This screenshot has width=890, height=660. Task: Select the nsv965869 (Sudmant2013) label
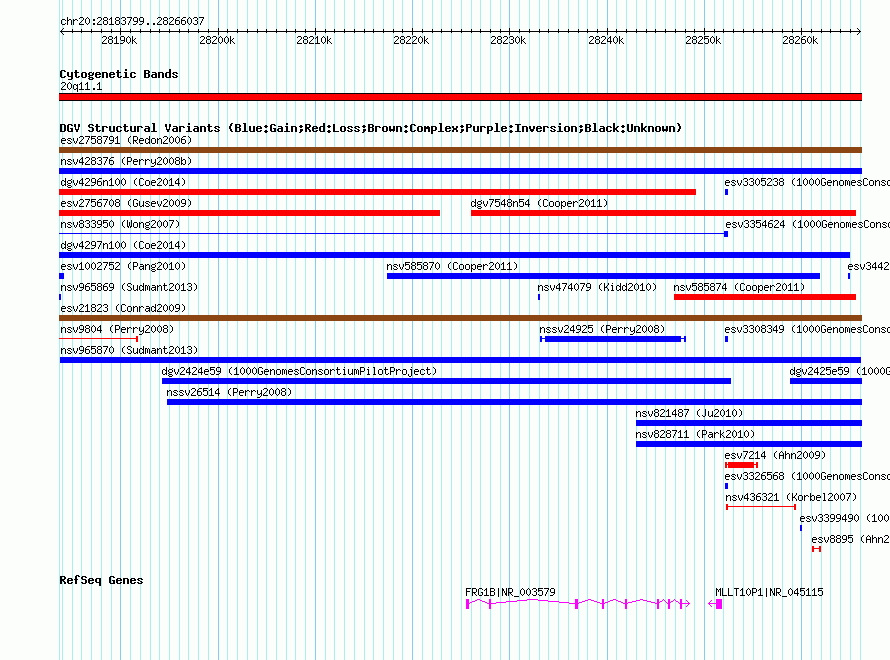pyautogui.click(x=129, y=287)
